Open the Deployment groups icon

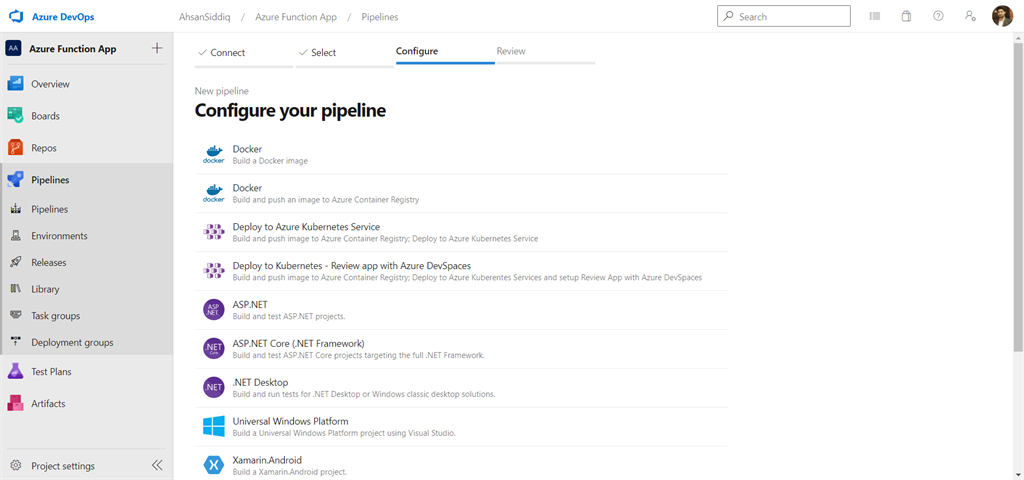(x=16, y=342)
